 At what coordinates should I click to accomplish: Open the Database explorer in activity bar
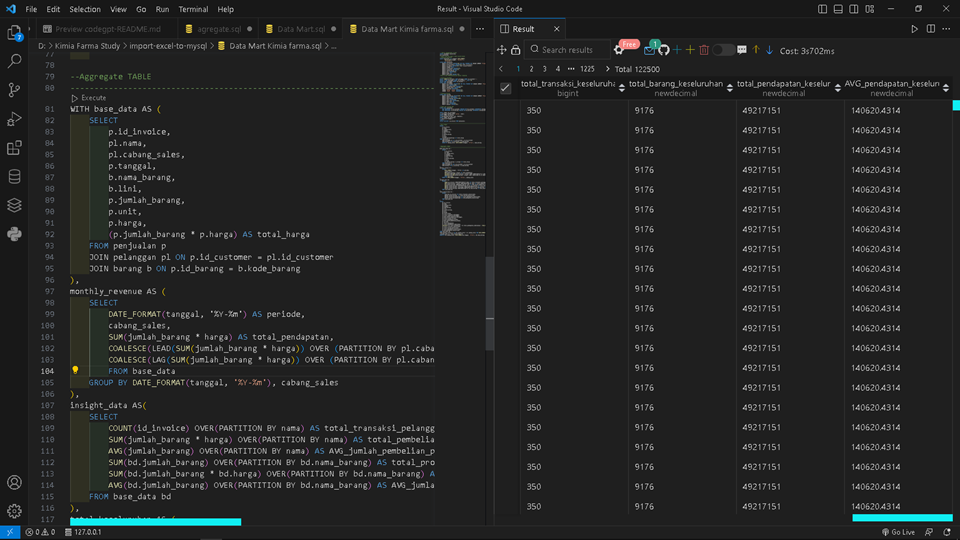[15, 177]
